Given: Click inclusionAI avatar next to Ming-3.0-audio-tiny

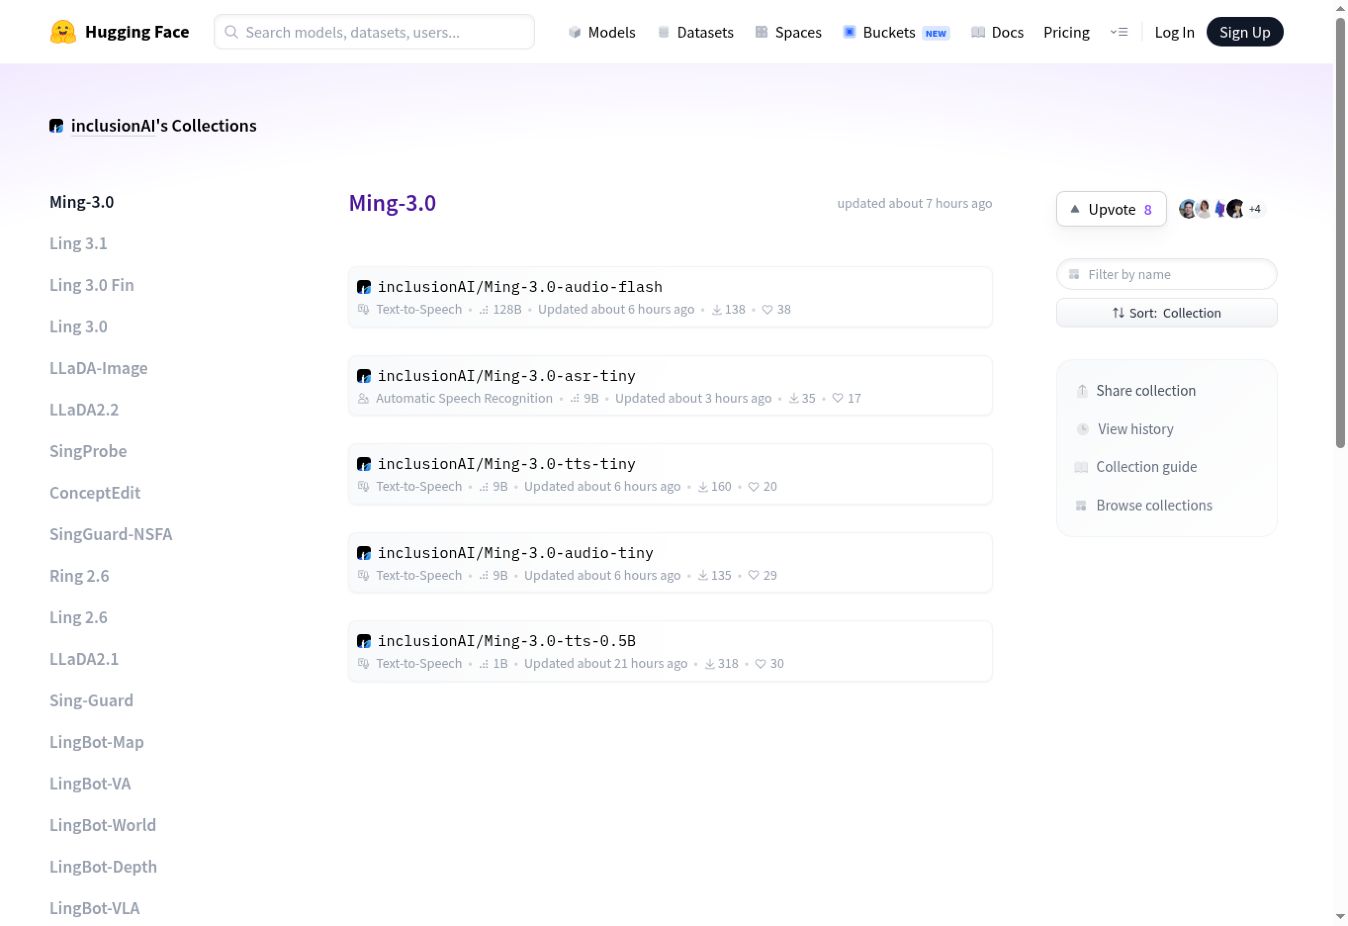Looking at the screenshot, I should 364,553.
